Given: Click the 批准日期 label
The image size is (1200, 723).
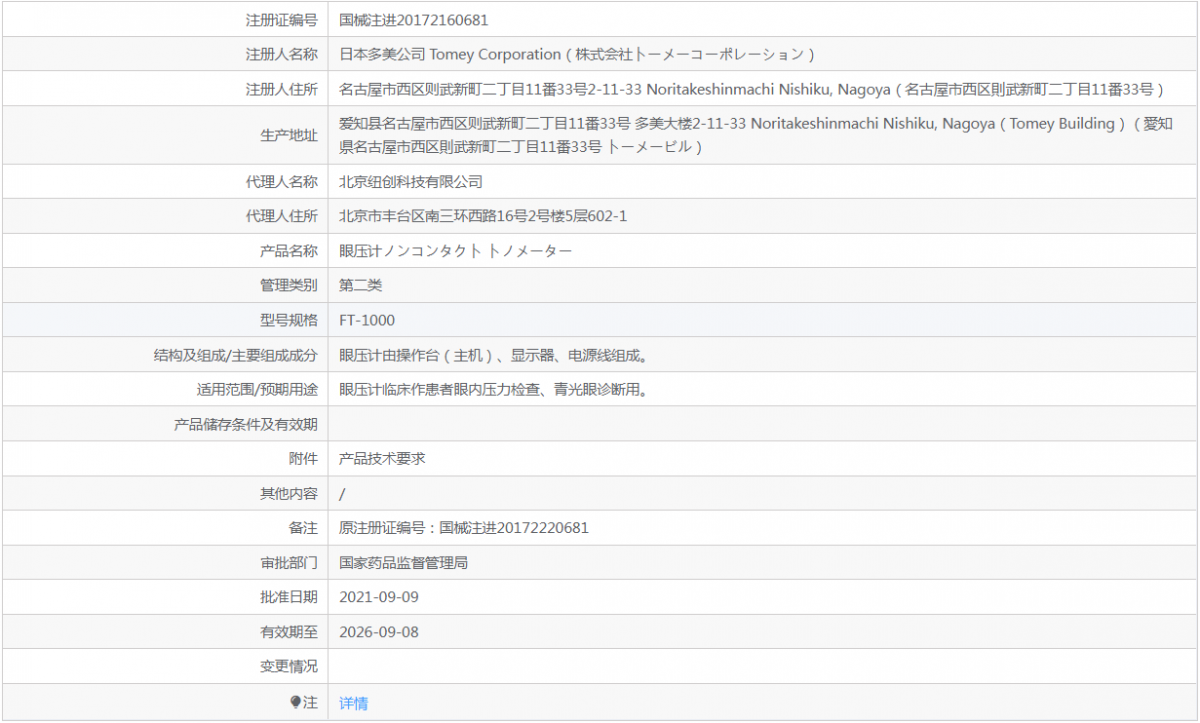Looking at the screenshot, I should (x=289, y=597).
